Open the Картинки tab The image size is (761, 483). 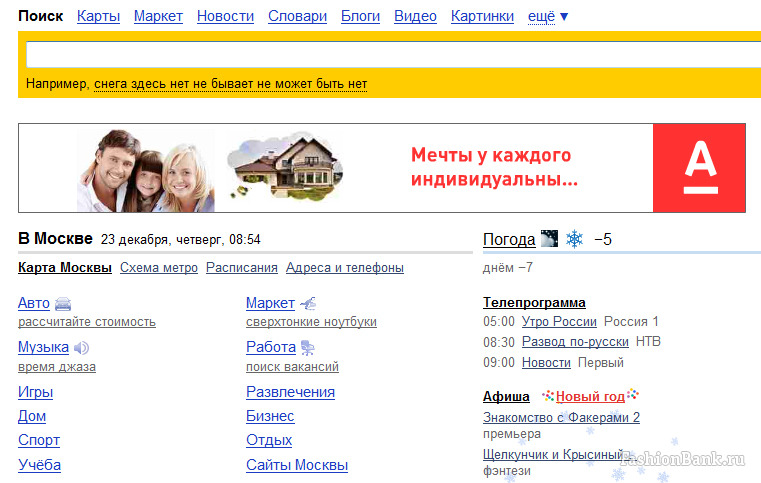[482, 17]
